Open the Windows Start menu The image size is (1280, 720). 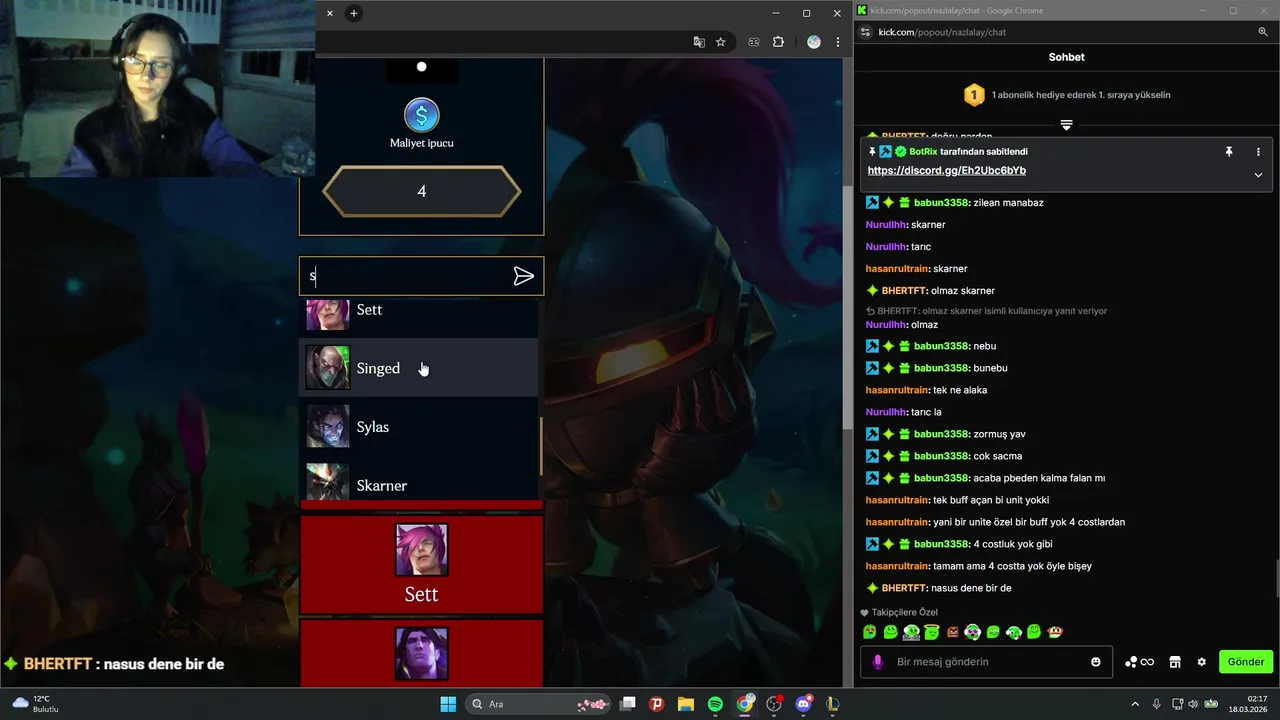click(x=448, y=704)
